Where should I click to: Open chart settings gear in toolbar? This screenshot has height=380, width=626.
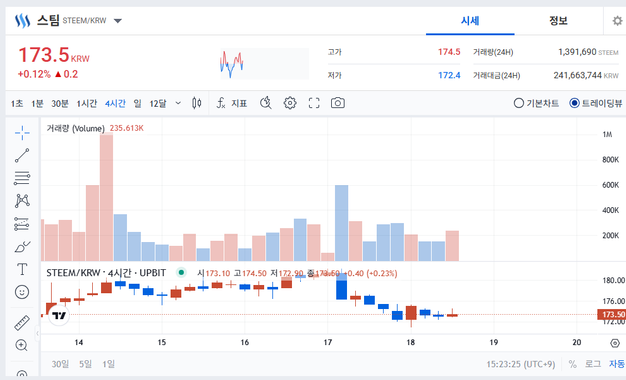(x=290, y=103)
